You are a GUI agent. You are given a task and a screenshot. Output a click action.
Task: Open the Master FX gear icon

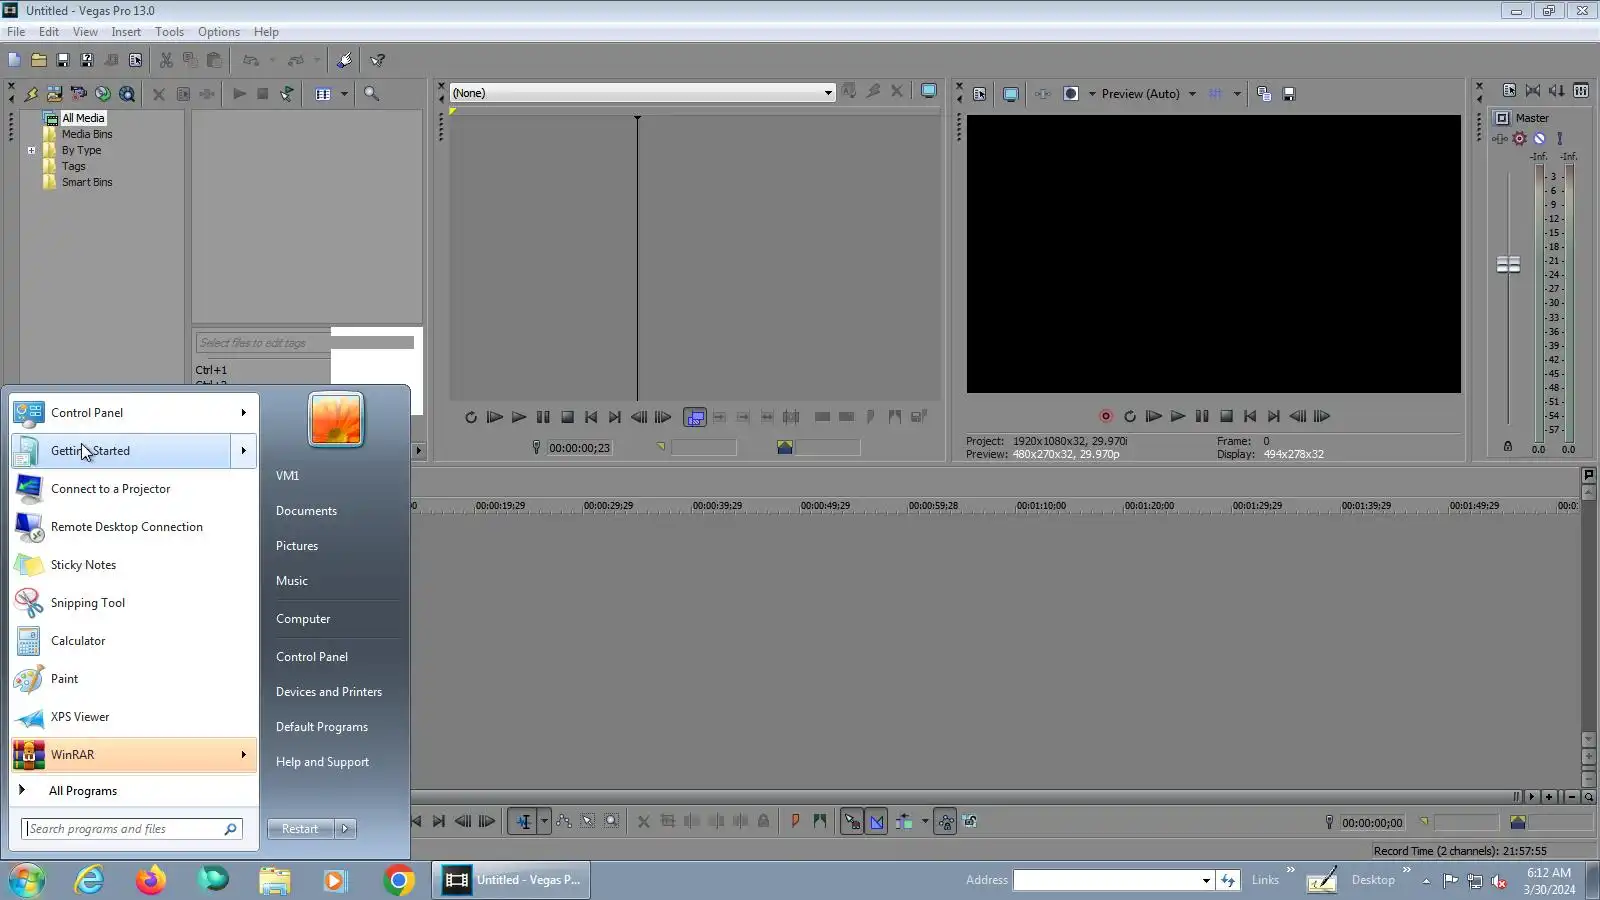[x=1520, y=138]
